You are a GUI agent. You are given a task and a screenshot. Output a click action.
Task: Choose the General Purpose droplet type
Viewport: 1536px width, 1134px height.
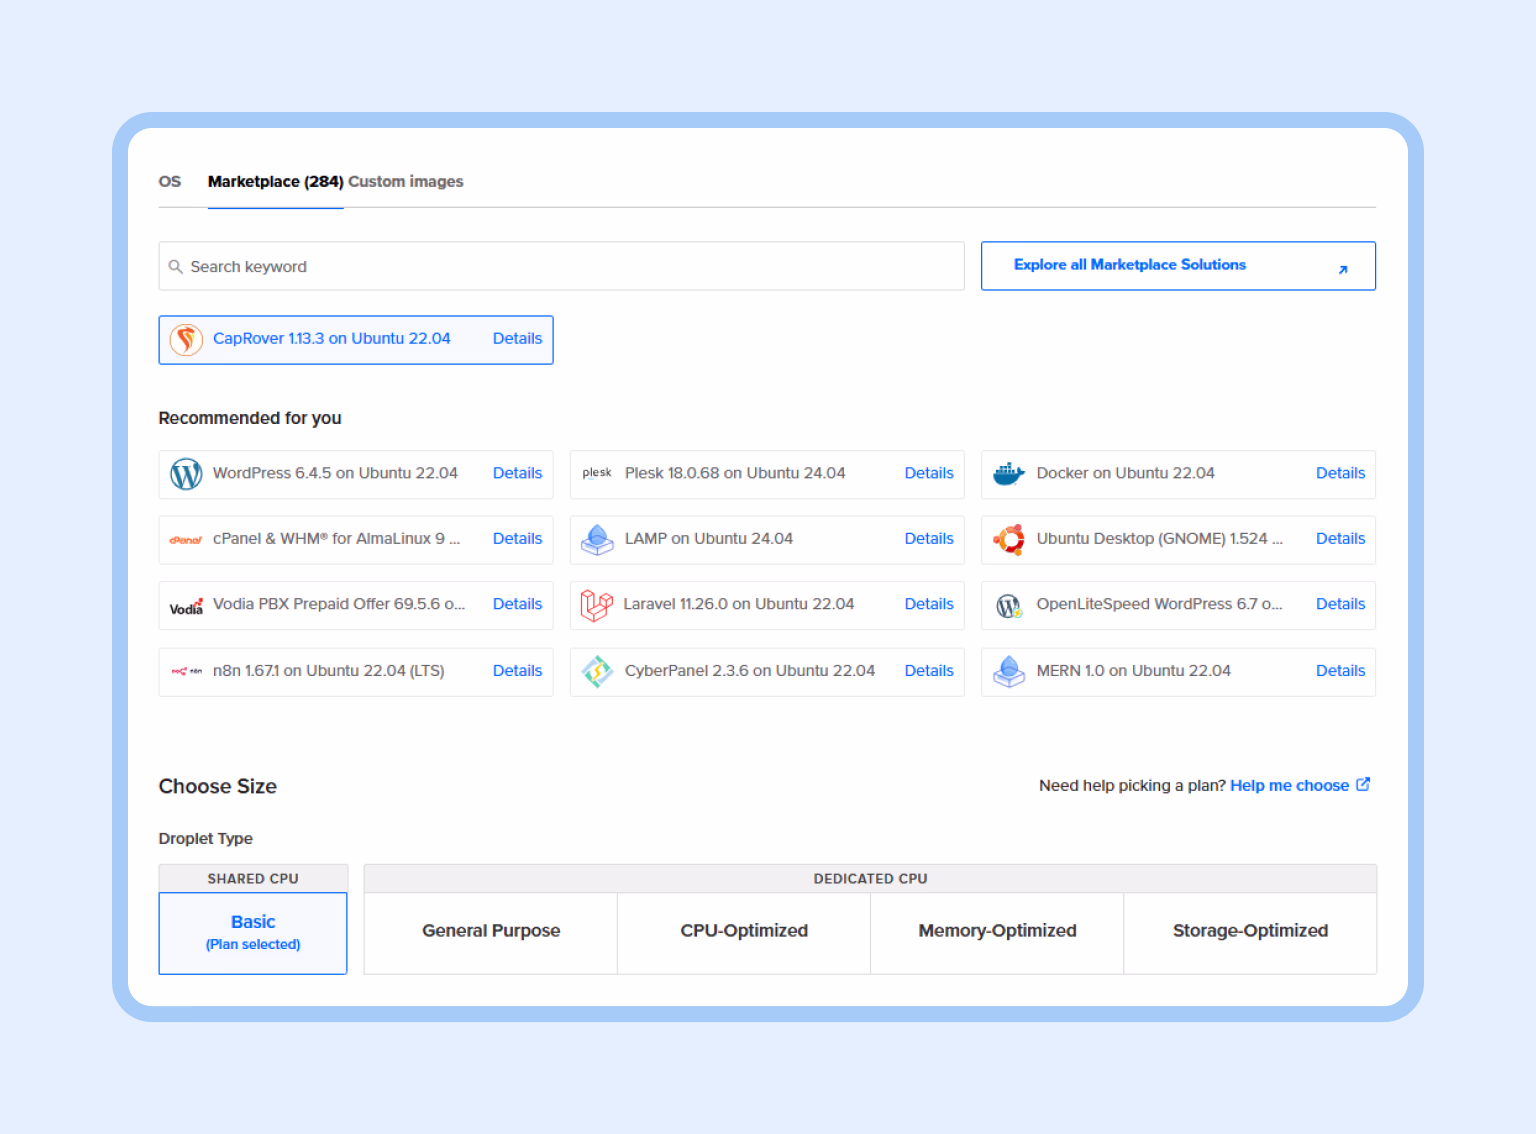pos(491,933)
